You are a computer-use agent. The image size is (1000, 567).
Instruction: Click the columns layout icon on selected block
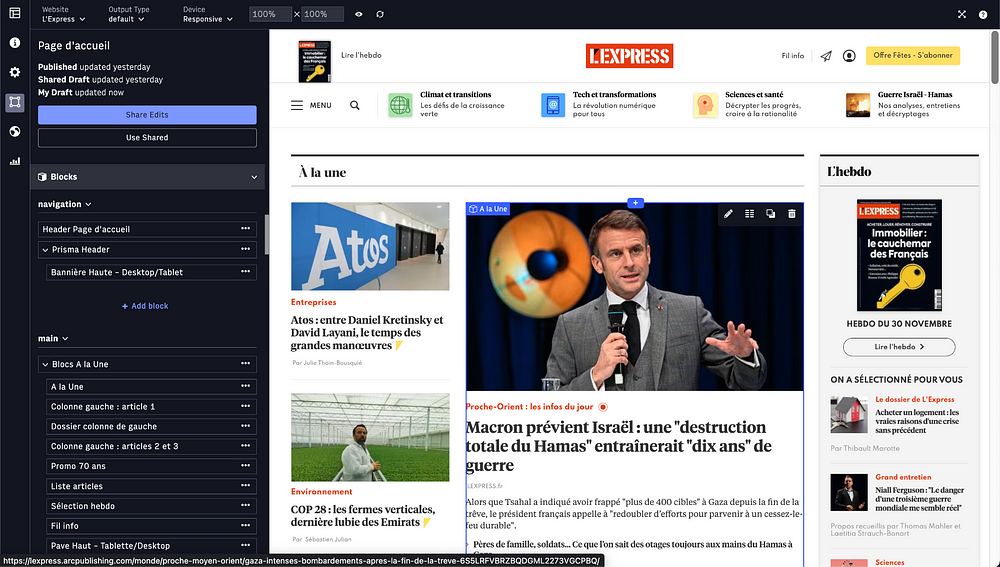[749, 214]
